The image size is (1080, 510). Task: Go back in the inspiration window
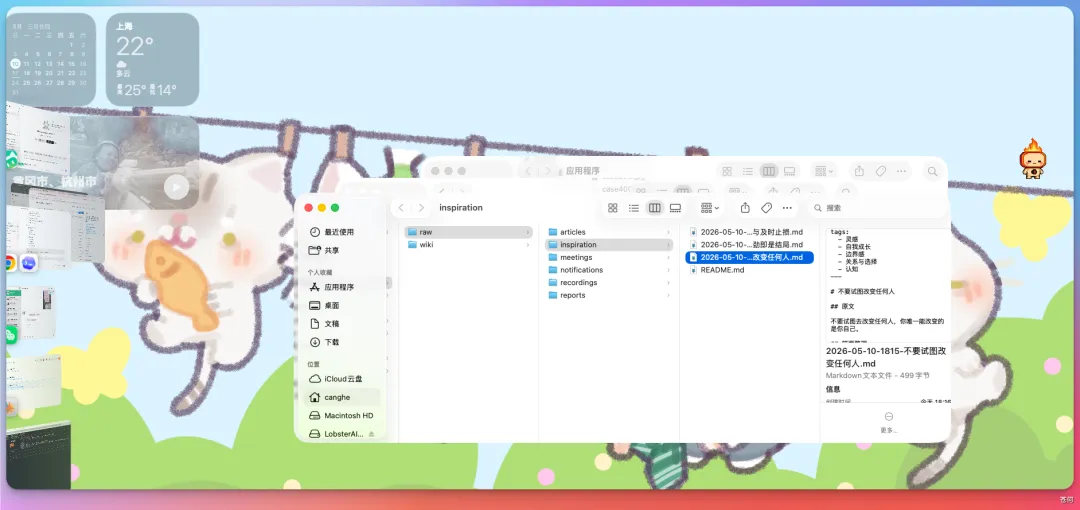tap(401, 207)
